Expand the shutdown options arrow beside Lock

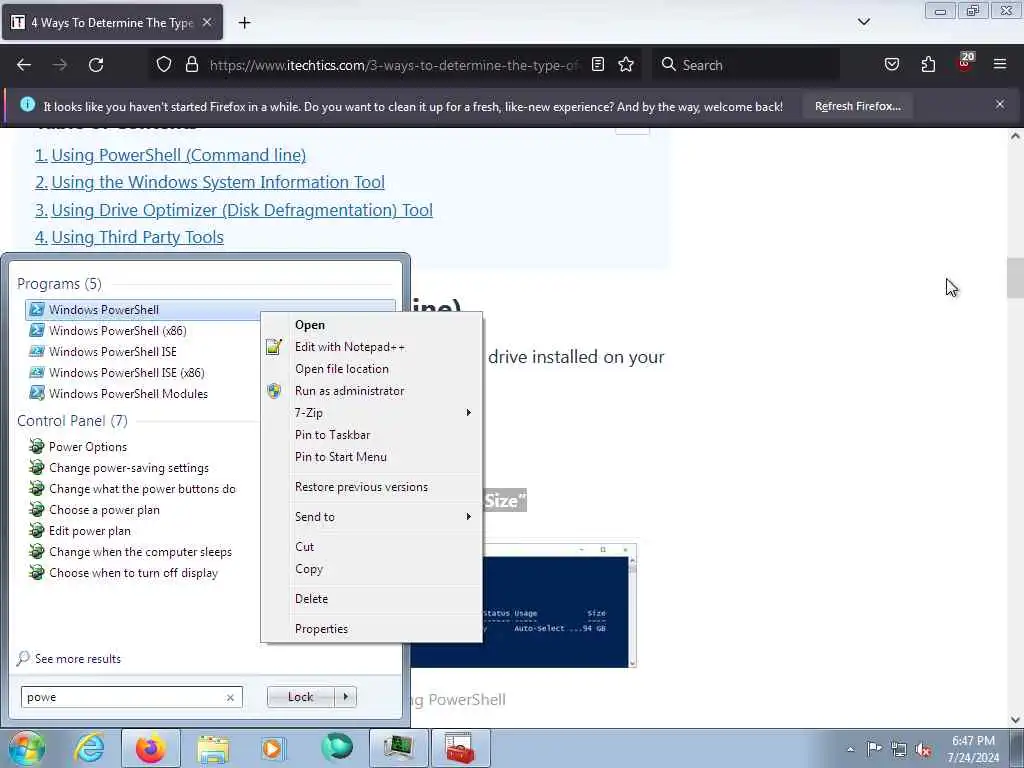345,697
